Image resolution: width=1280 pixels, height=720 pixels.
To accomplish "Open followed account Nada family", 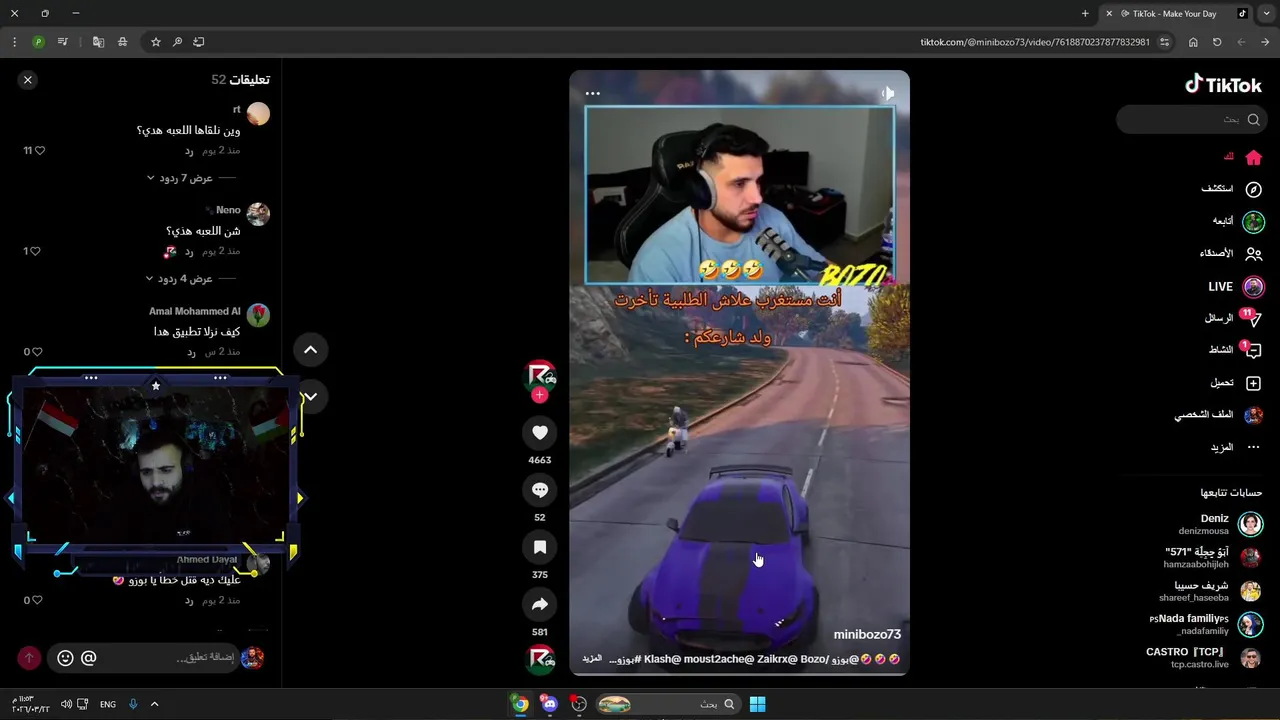I will point(1205,624).
